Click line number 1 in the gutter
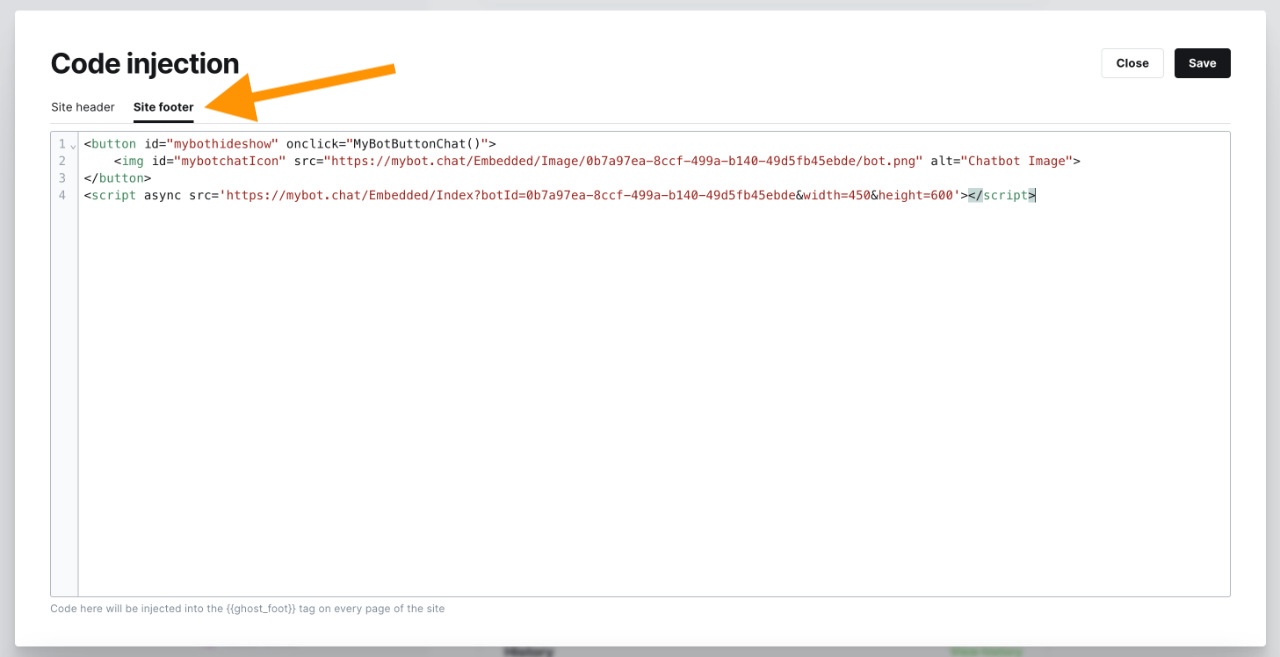 62,144
